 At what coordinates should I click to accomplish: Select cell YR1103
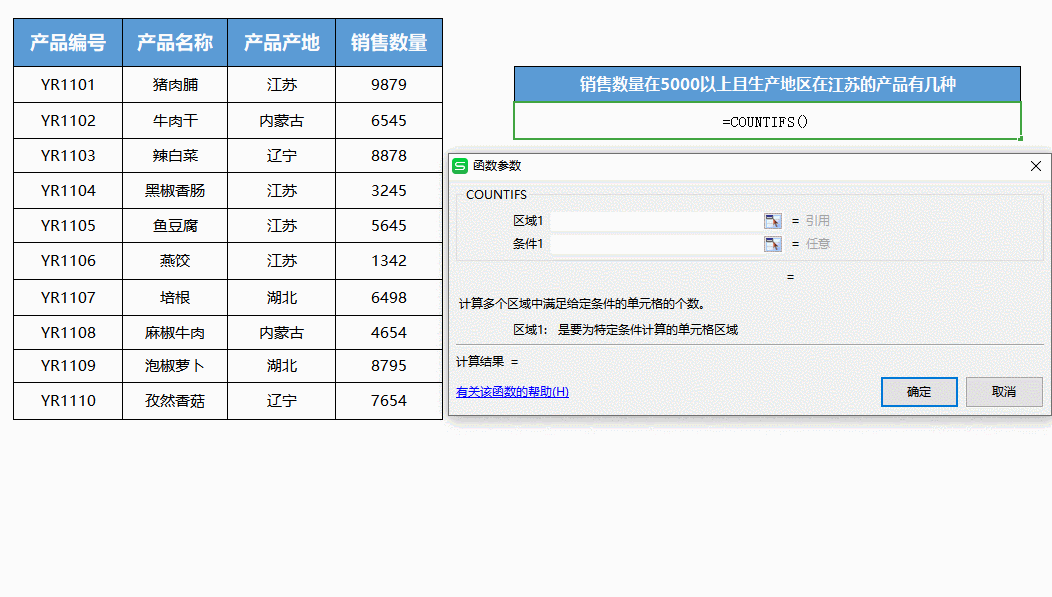tap(68, 156)
